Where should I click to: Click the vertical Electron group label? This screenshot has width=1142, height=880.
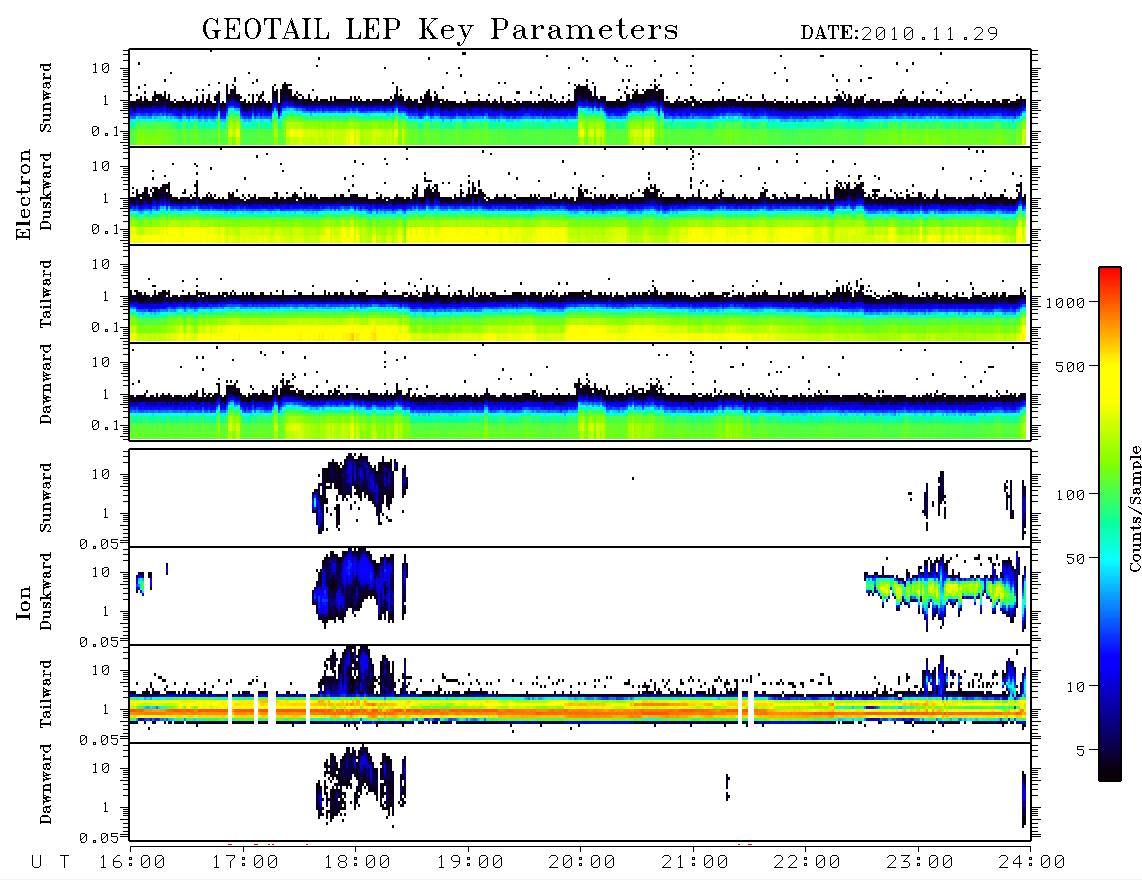(x=23, y=195)
